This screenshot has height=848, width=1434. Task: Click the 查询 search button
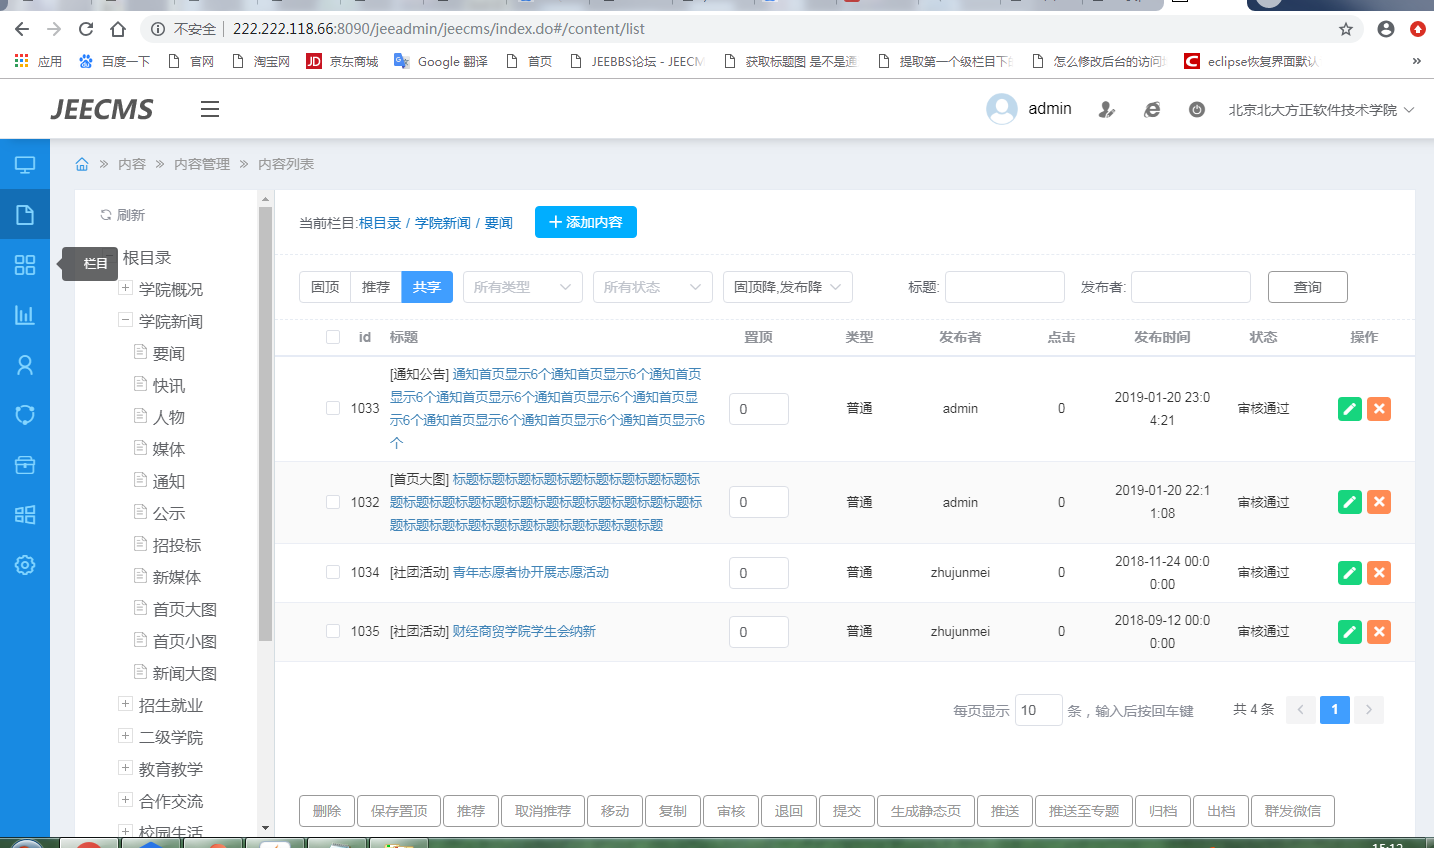point(1307,287)
